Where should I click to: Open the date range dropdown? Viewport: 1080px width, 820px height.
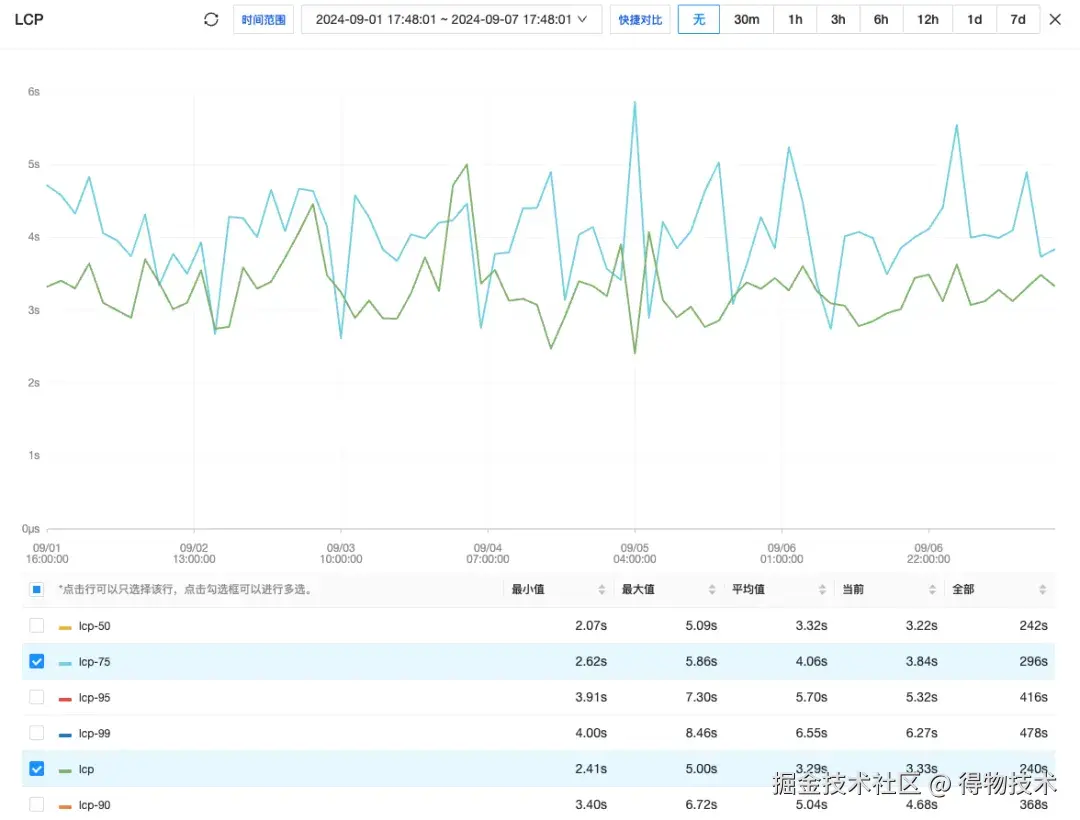tap(451, 20)
